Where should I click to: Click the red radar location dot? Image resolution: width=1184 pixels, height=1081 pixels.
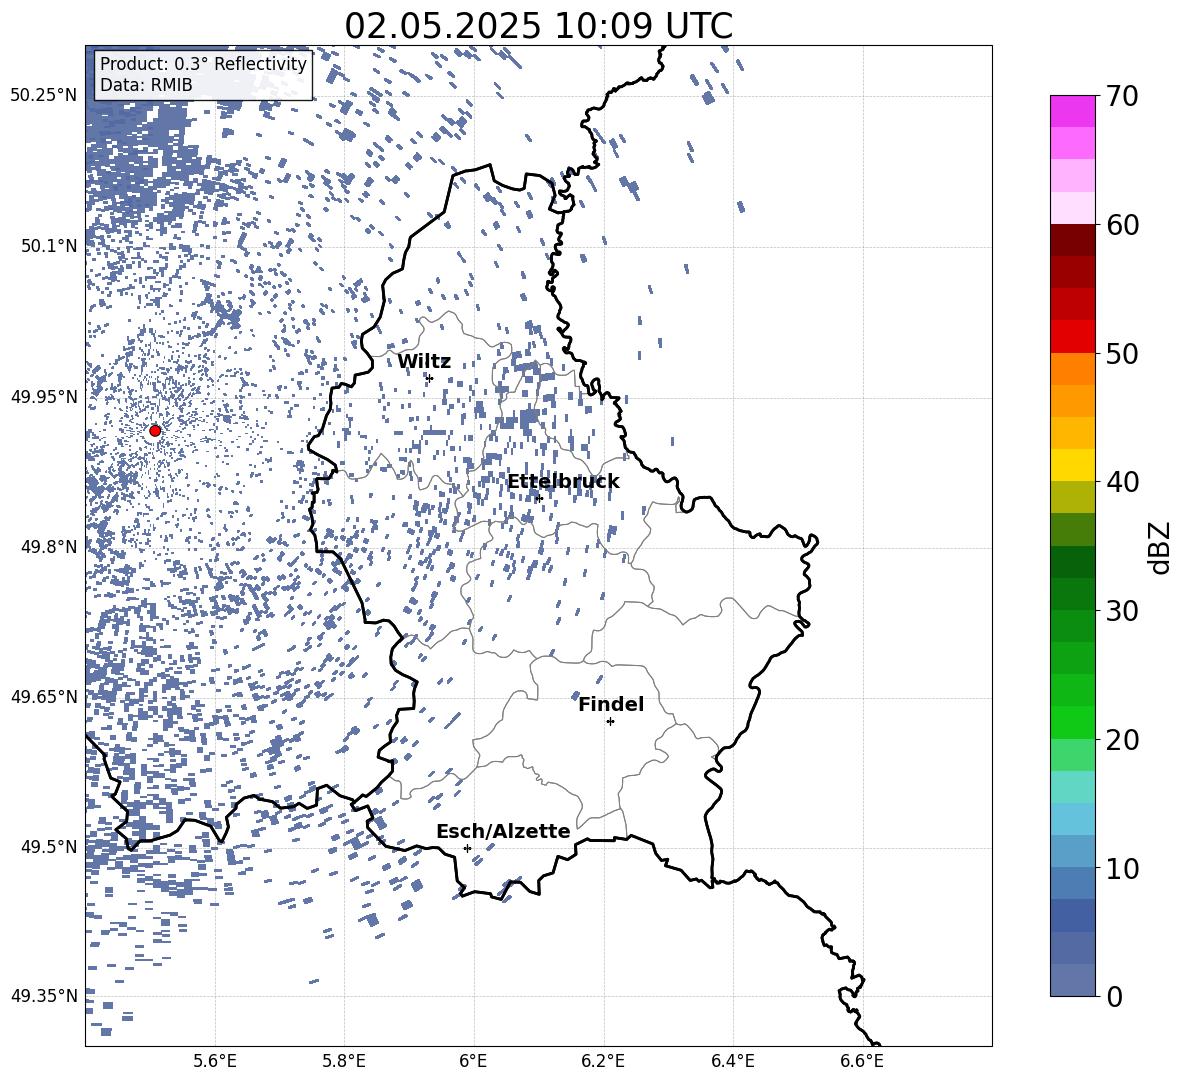(x=155, y=430)
